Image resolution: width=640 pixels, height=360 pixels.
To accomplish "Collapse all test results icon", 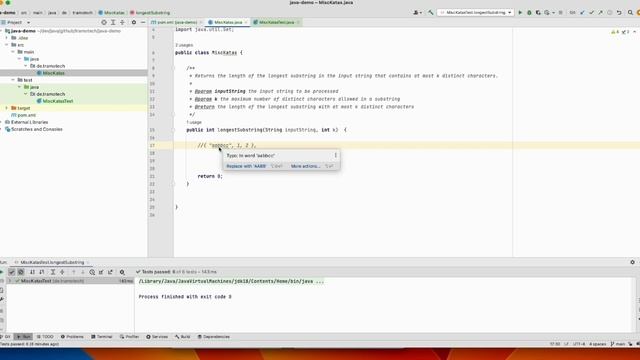I will [x=62, y=272].
